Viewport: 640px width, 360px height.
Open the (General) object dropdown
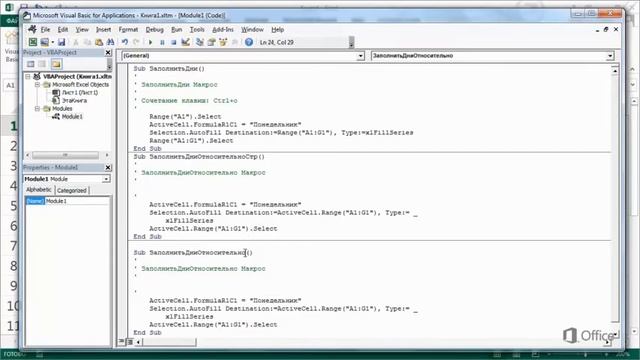[x=360, y=56]
